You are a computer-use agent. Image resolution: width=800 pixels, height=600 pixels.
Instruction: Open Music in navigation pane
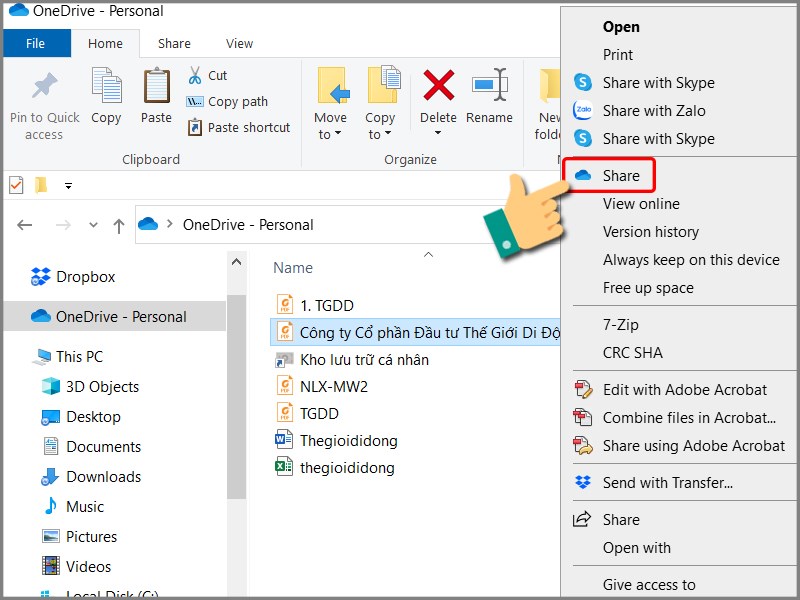[72, 506]
